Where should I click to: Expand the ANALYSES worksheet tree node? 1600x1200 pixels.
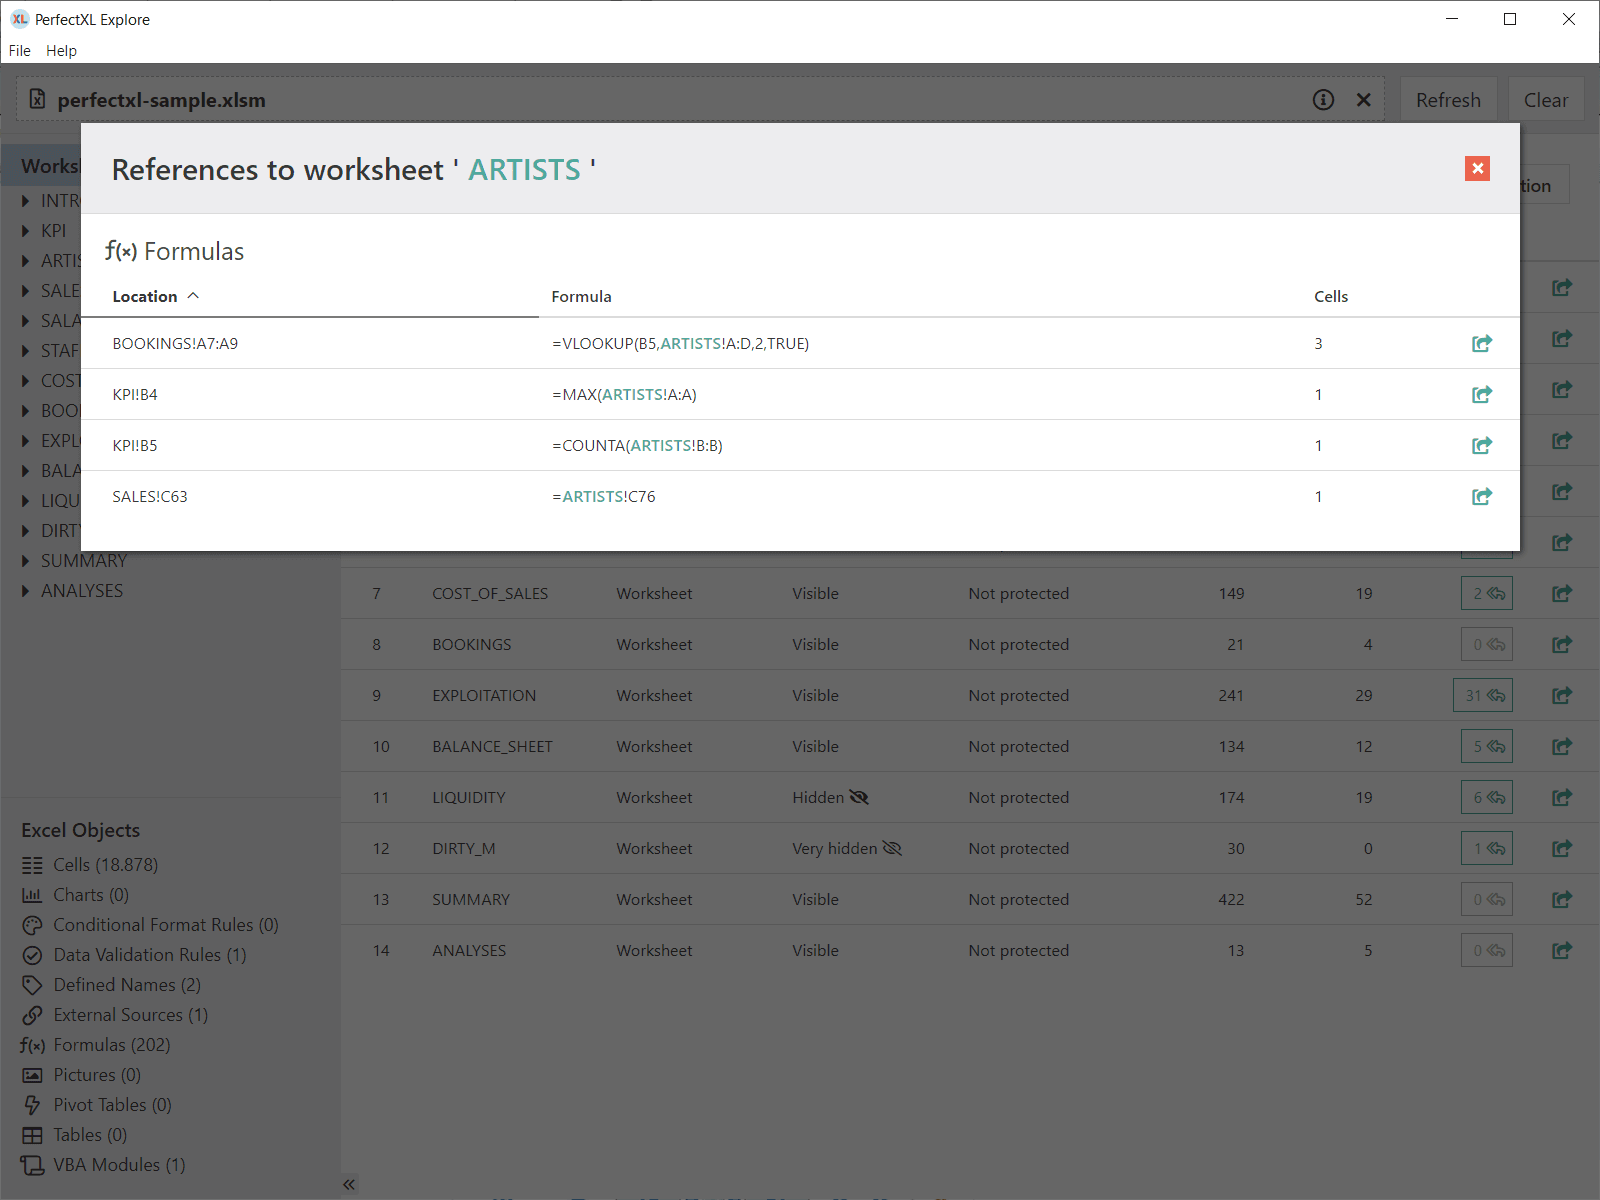pos(26,591)
